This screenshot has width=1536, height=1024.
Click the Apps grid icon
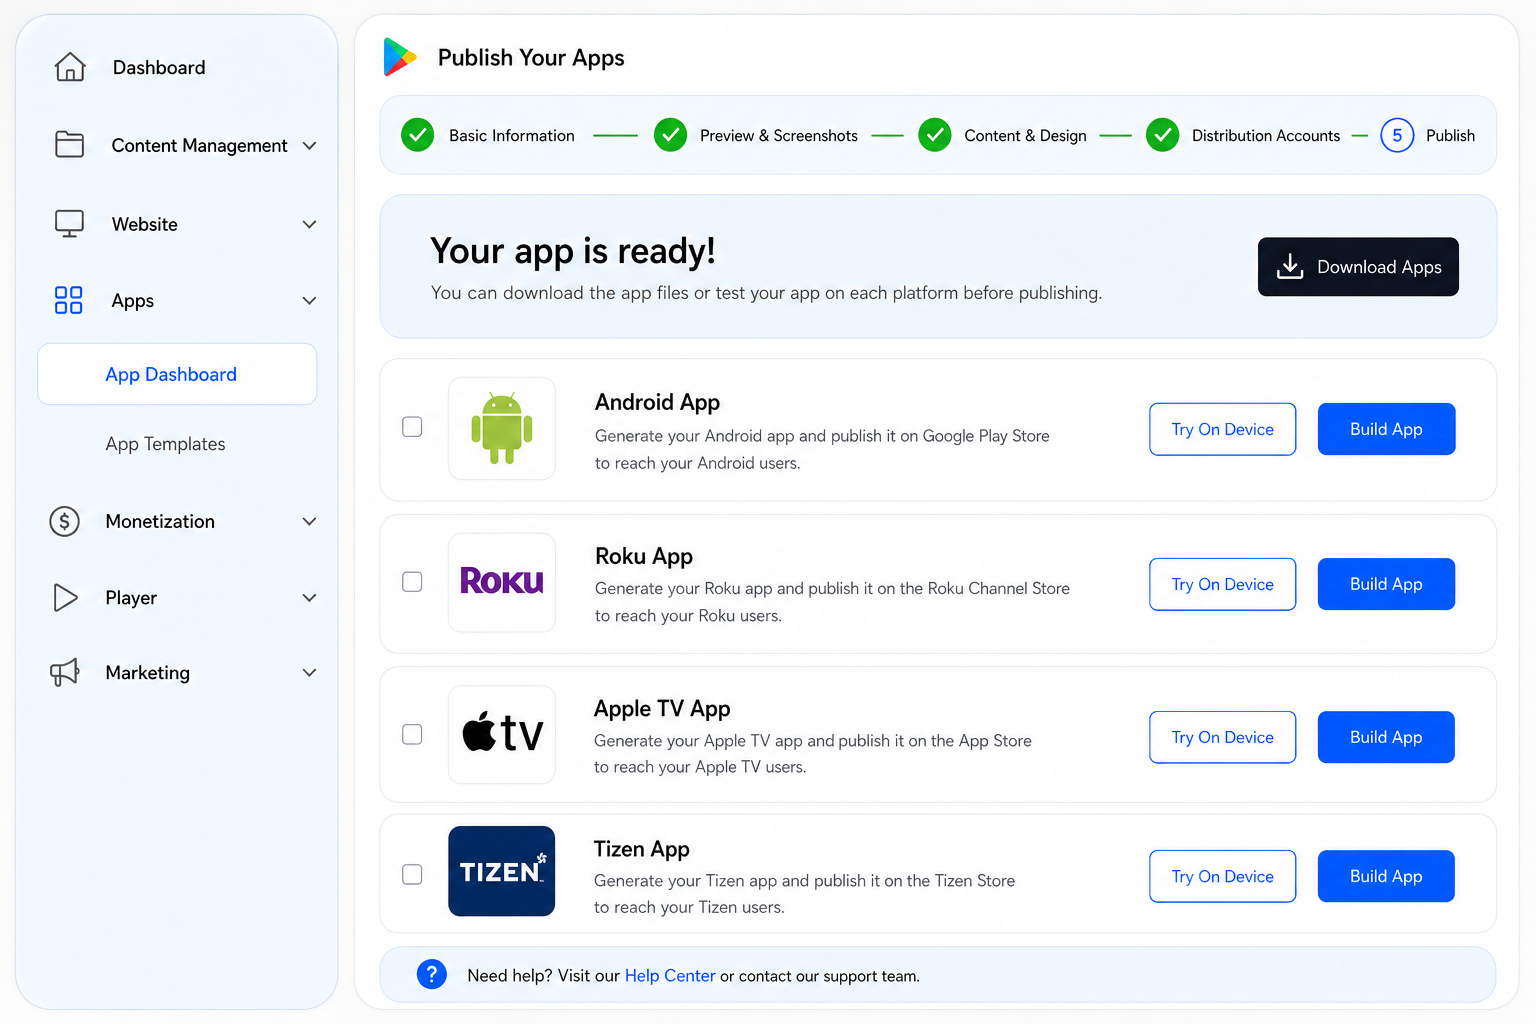coord(68,300)
